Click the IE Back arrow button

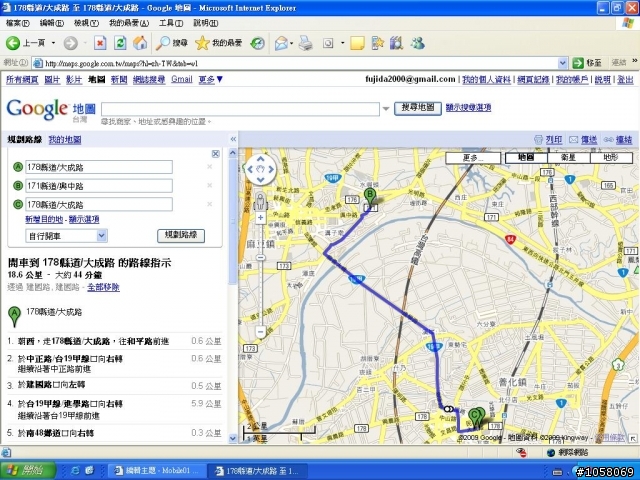pyautogui.click(x=13, y=43)
